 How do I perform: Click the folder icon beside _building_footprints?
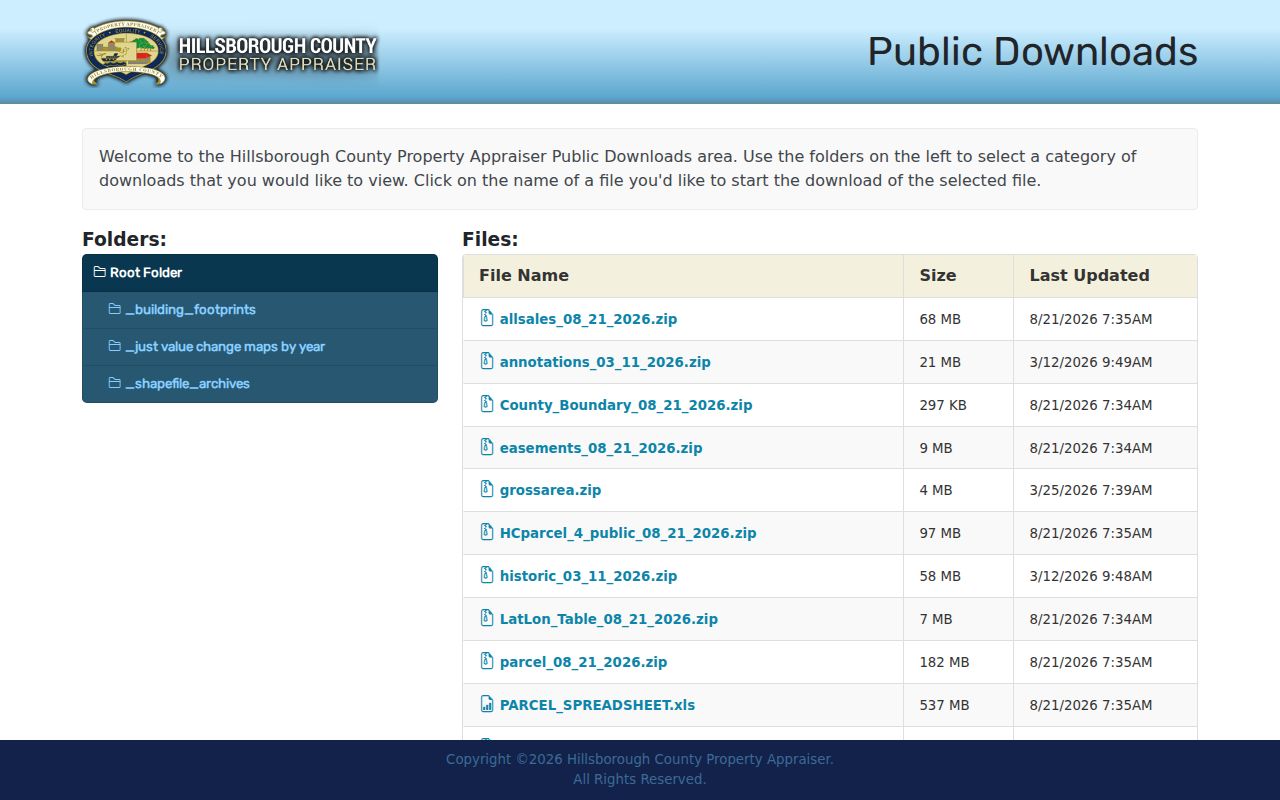click(x=114, y=309)
